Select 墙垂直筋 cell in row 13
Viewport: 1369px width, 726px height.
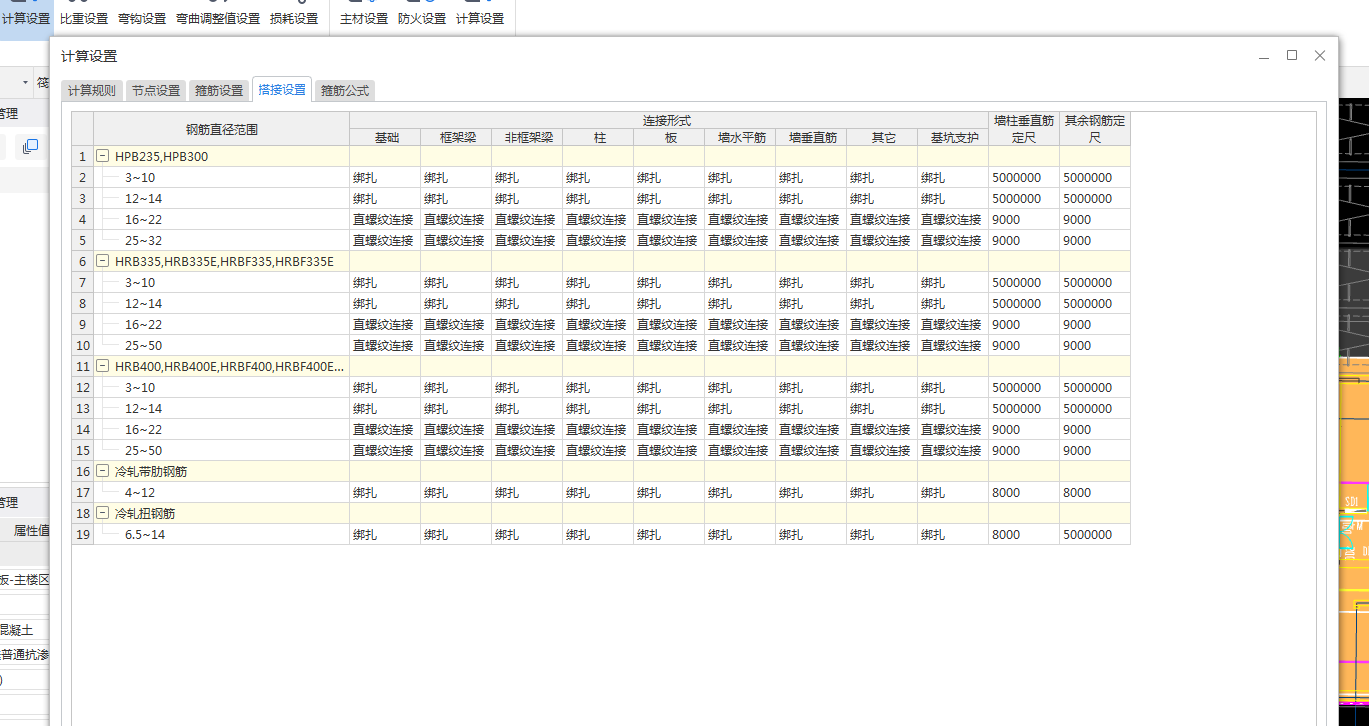(812, 409)
